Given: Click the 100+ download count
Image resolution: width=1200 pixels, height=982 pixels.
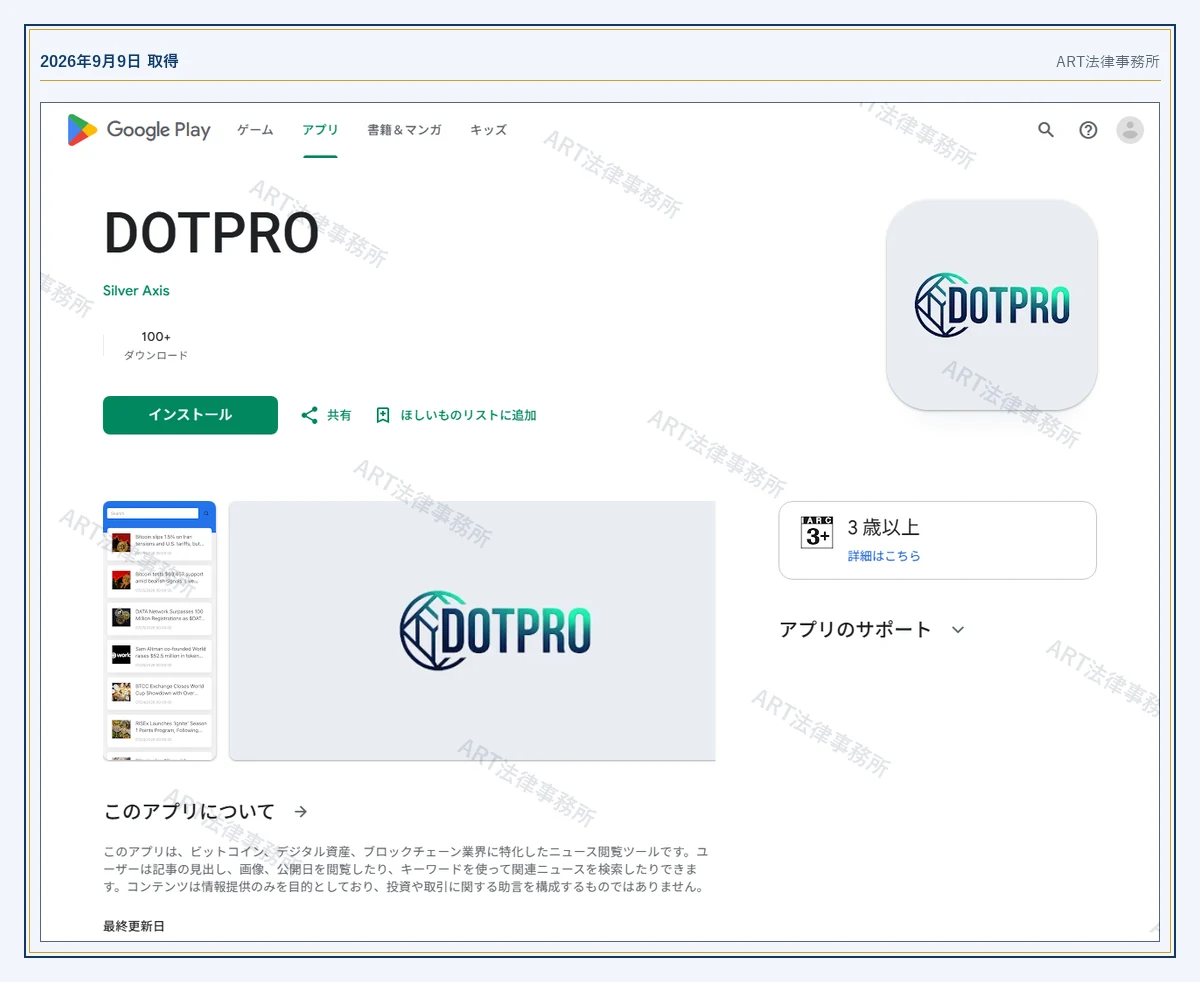Looking at the screenshot, I should pyautogui.click(x=156, y=337).
